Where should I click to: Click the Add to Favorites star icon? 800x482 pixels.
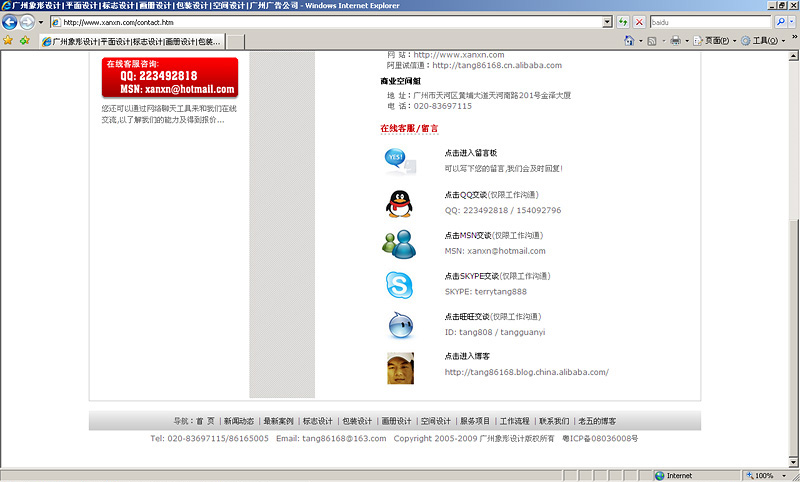click(24, 40)
